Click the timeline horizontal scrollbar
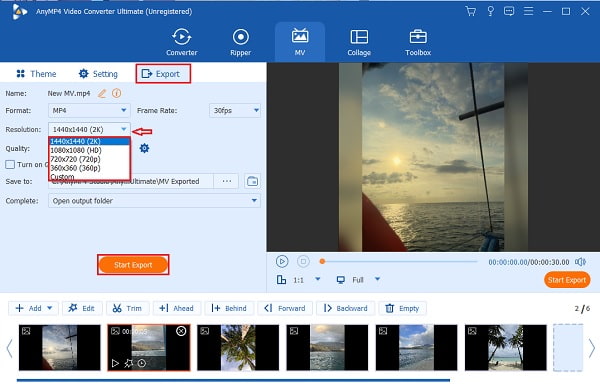600x390 pixels. point(233,380)
